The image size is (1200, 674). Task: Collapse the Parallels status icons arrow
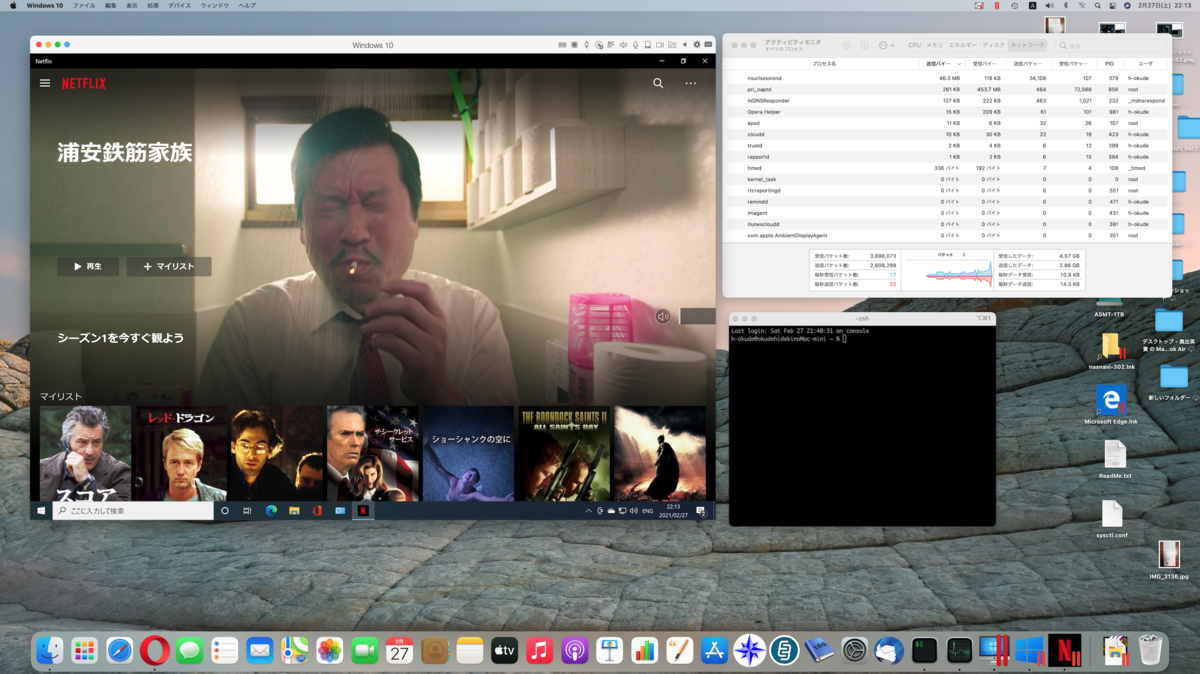(x=685, y=45)
